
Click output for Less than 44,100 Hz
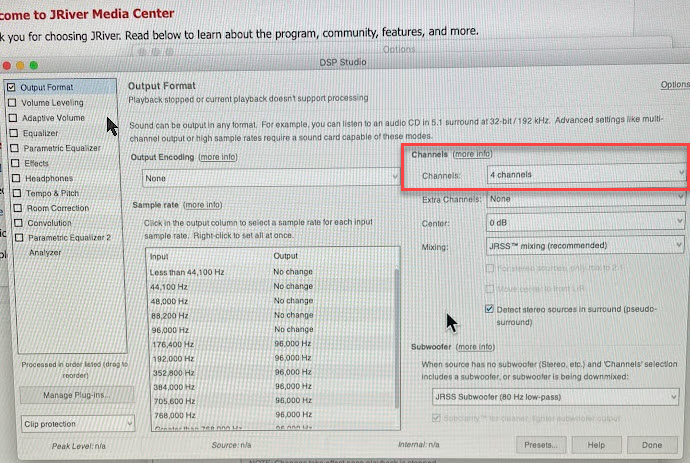click(293, 272)
